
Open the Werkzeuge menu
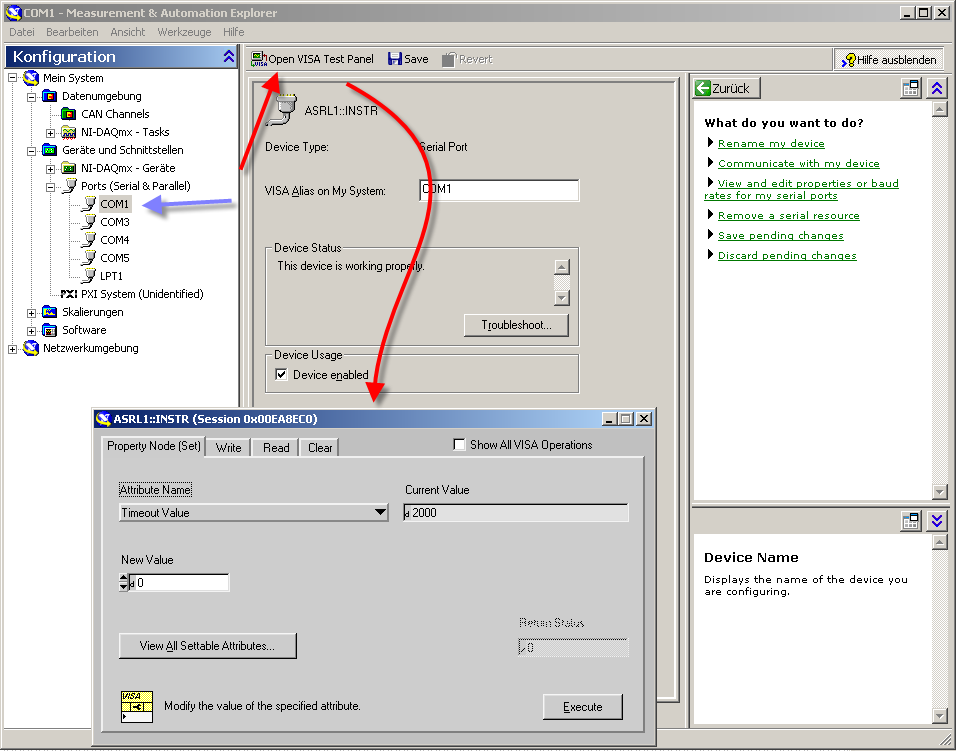tap(184, 32)
